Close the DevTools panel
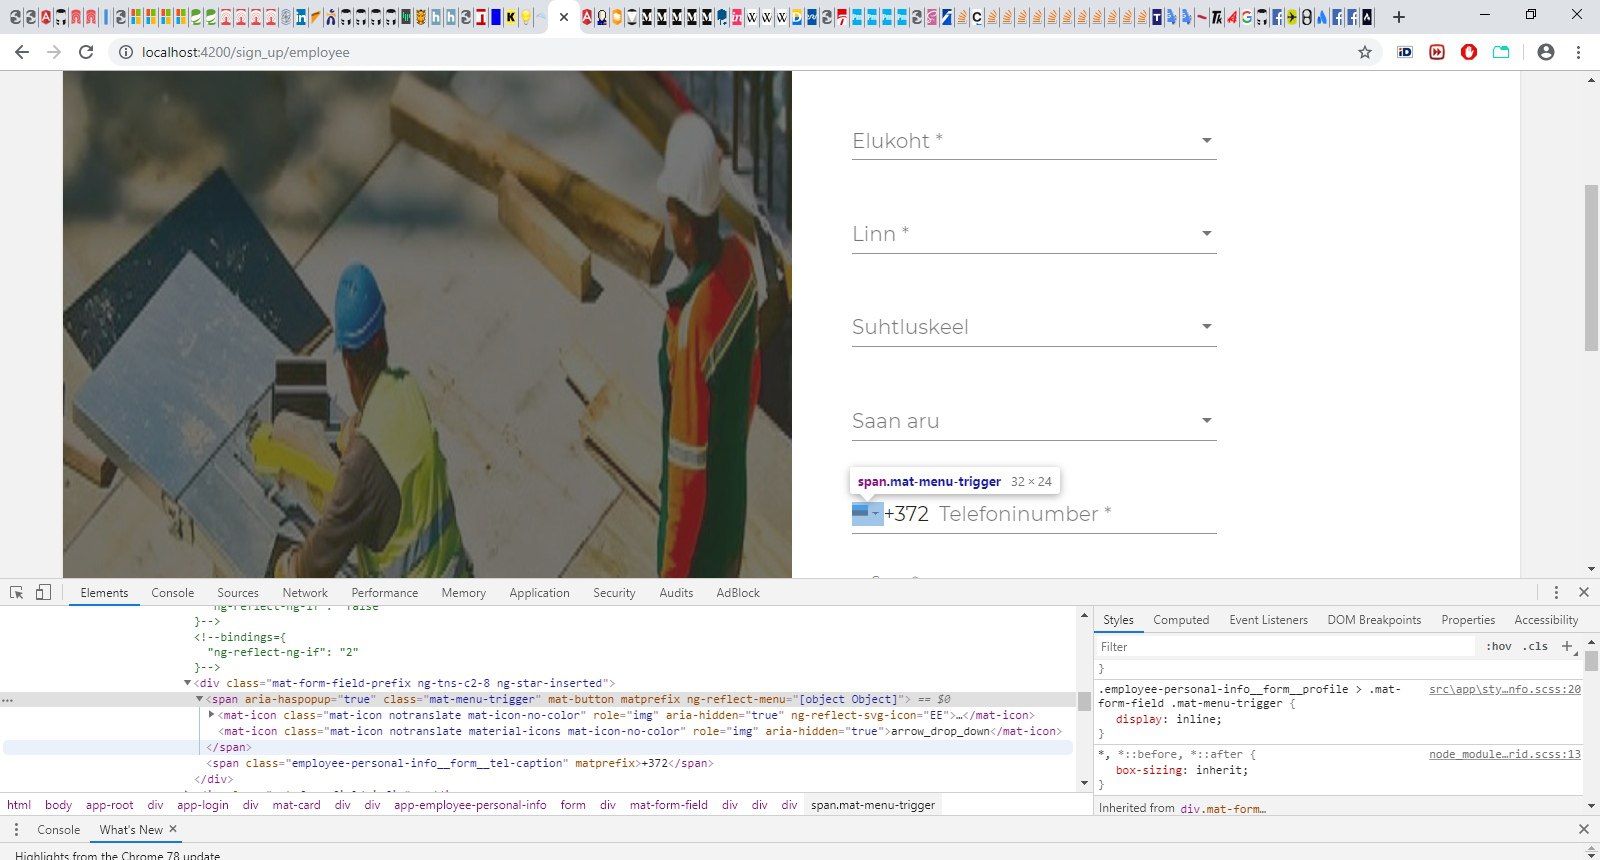This screenshot has height=860, width=1600. [1584, 592]
